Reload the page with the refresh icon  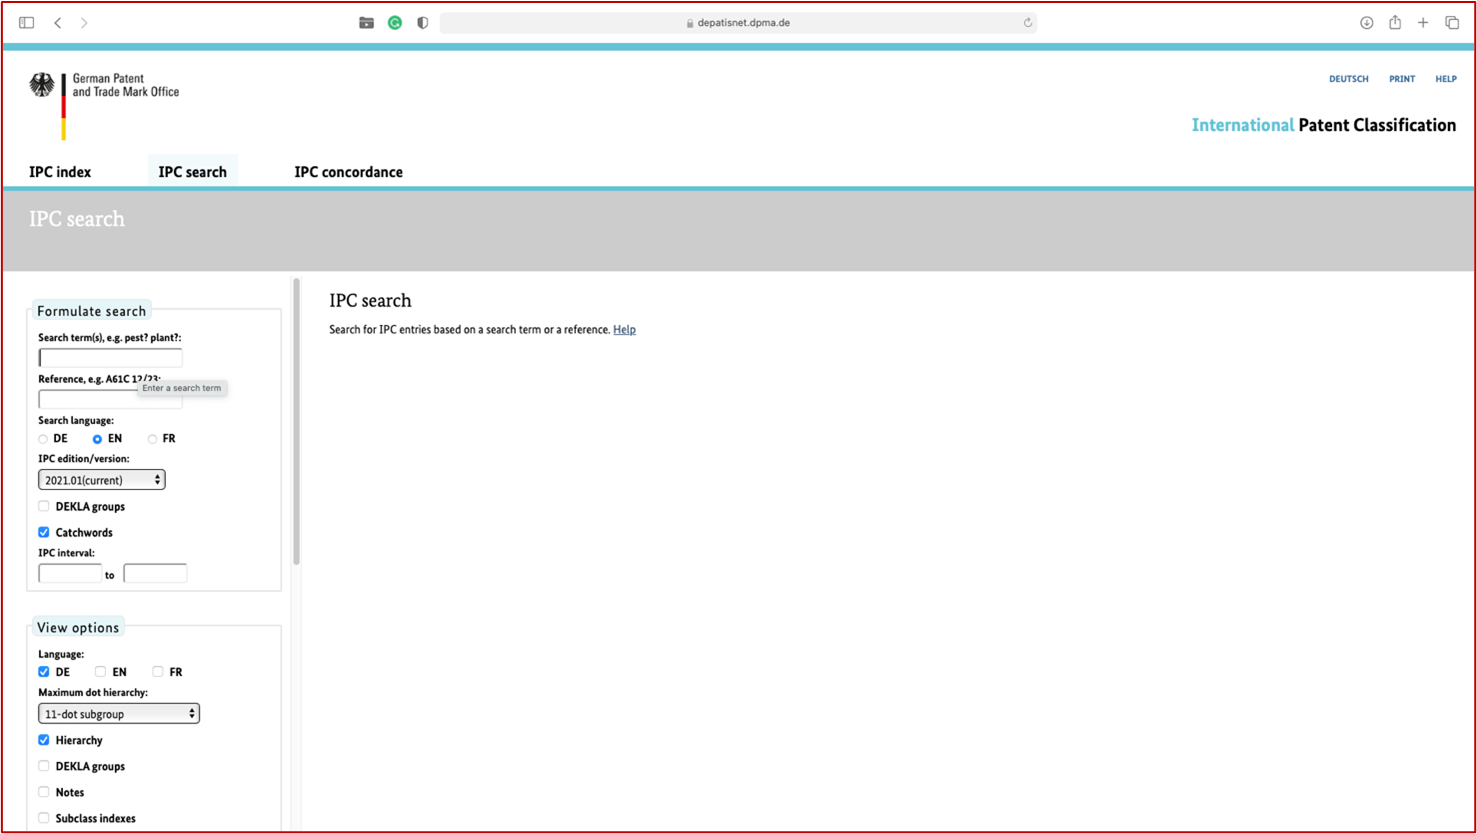[1027, 23]
